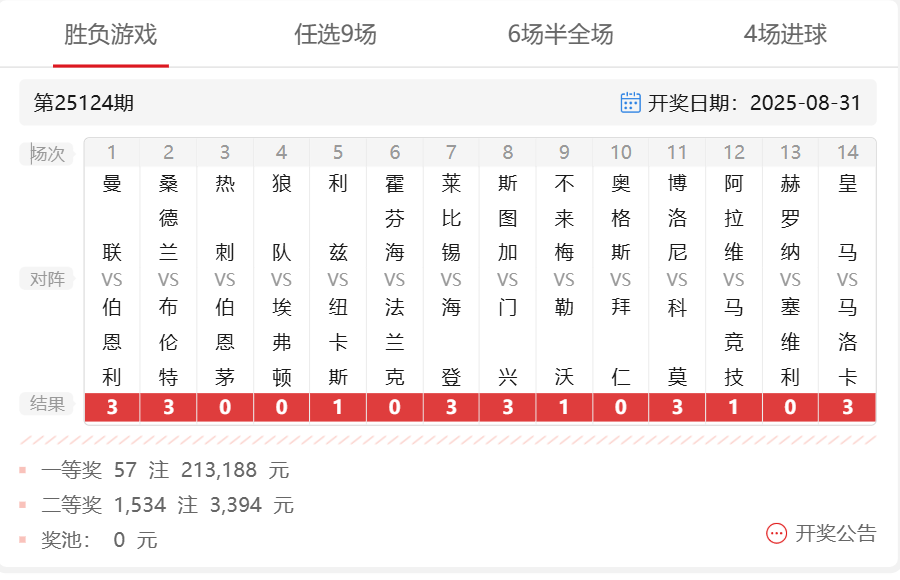The width and height of the screenshot is (900, 580).
Task: Click the away team 布伦特
Action: pyautogui.click(x=168, y=342)
